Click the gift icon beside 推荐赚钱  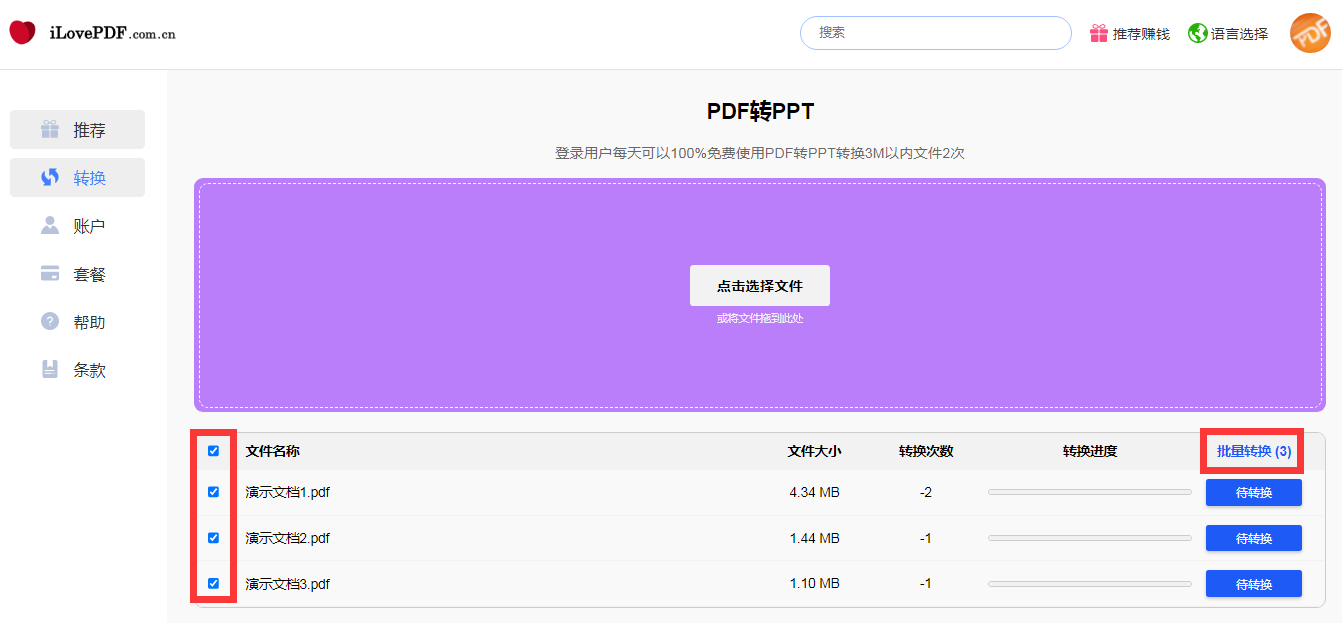[x=1099, y=33]
